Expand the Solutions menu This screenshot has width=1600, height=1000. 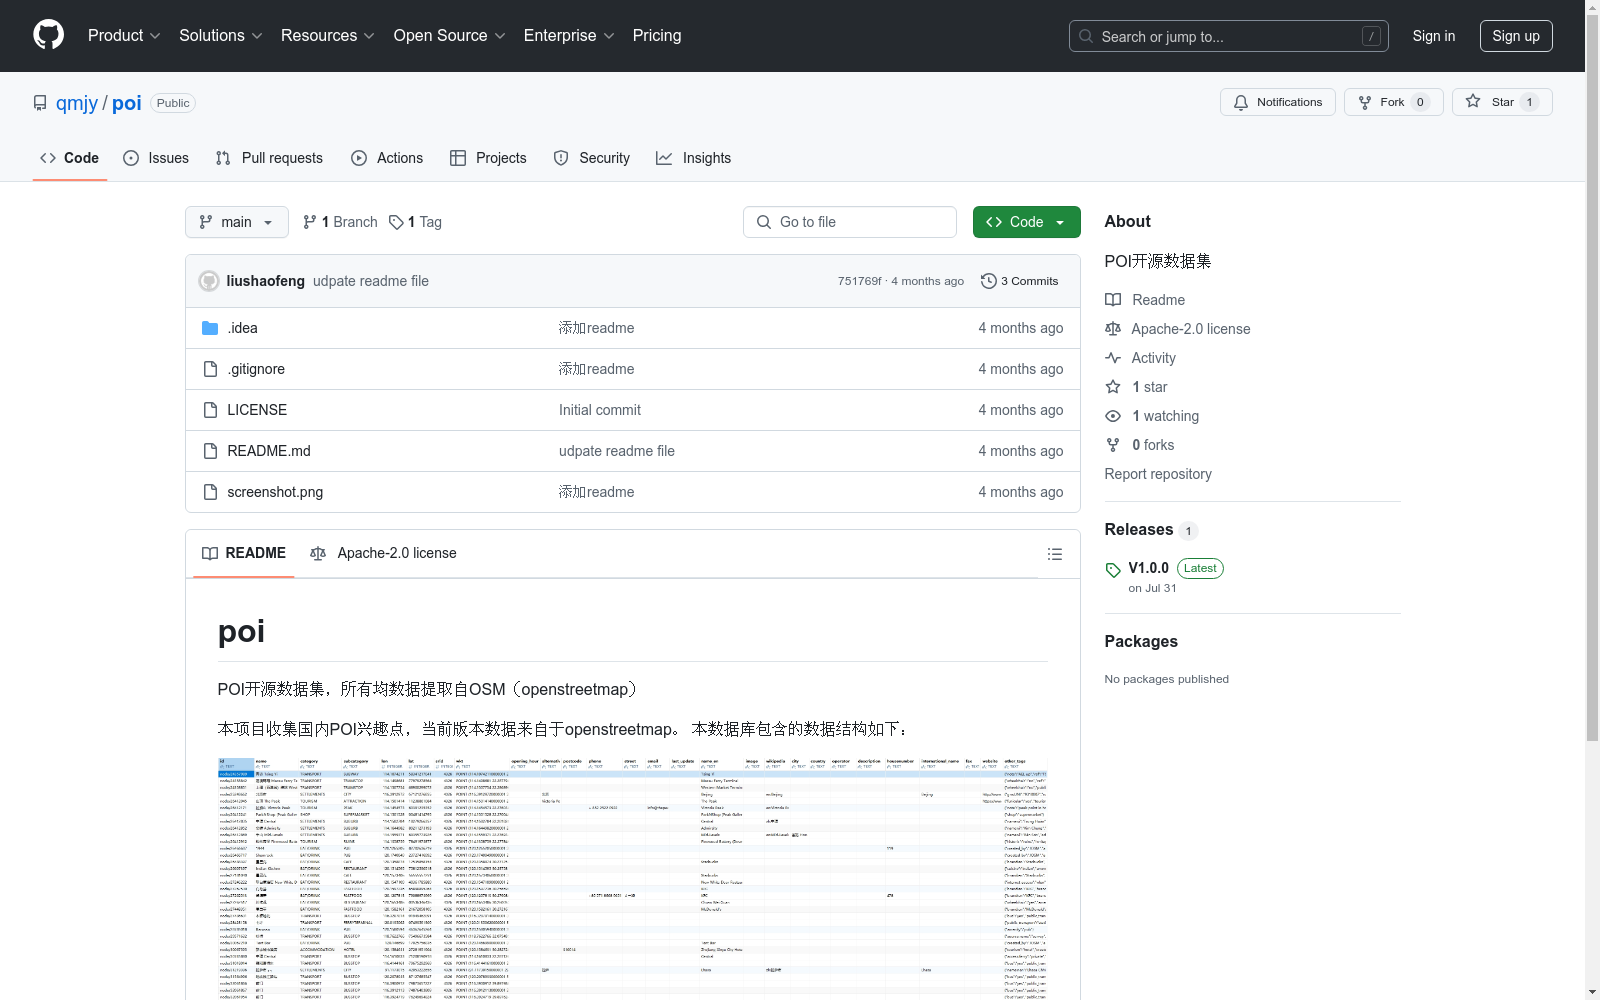click(x=221, y=35)
